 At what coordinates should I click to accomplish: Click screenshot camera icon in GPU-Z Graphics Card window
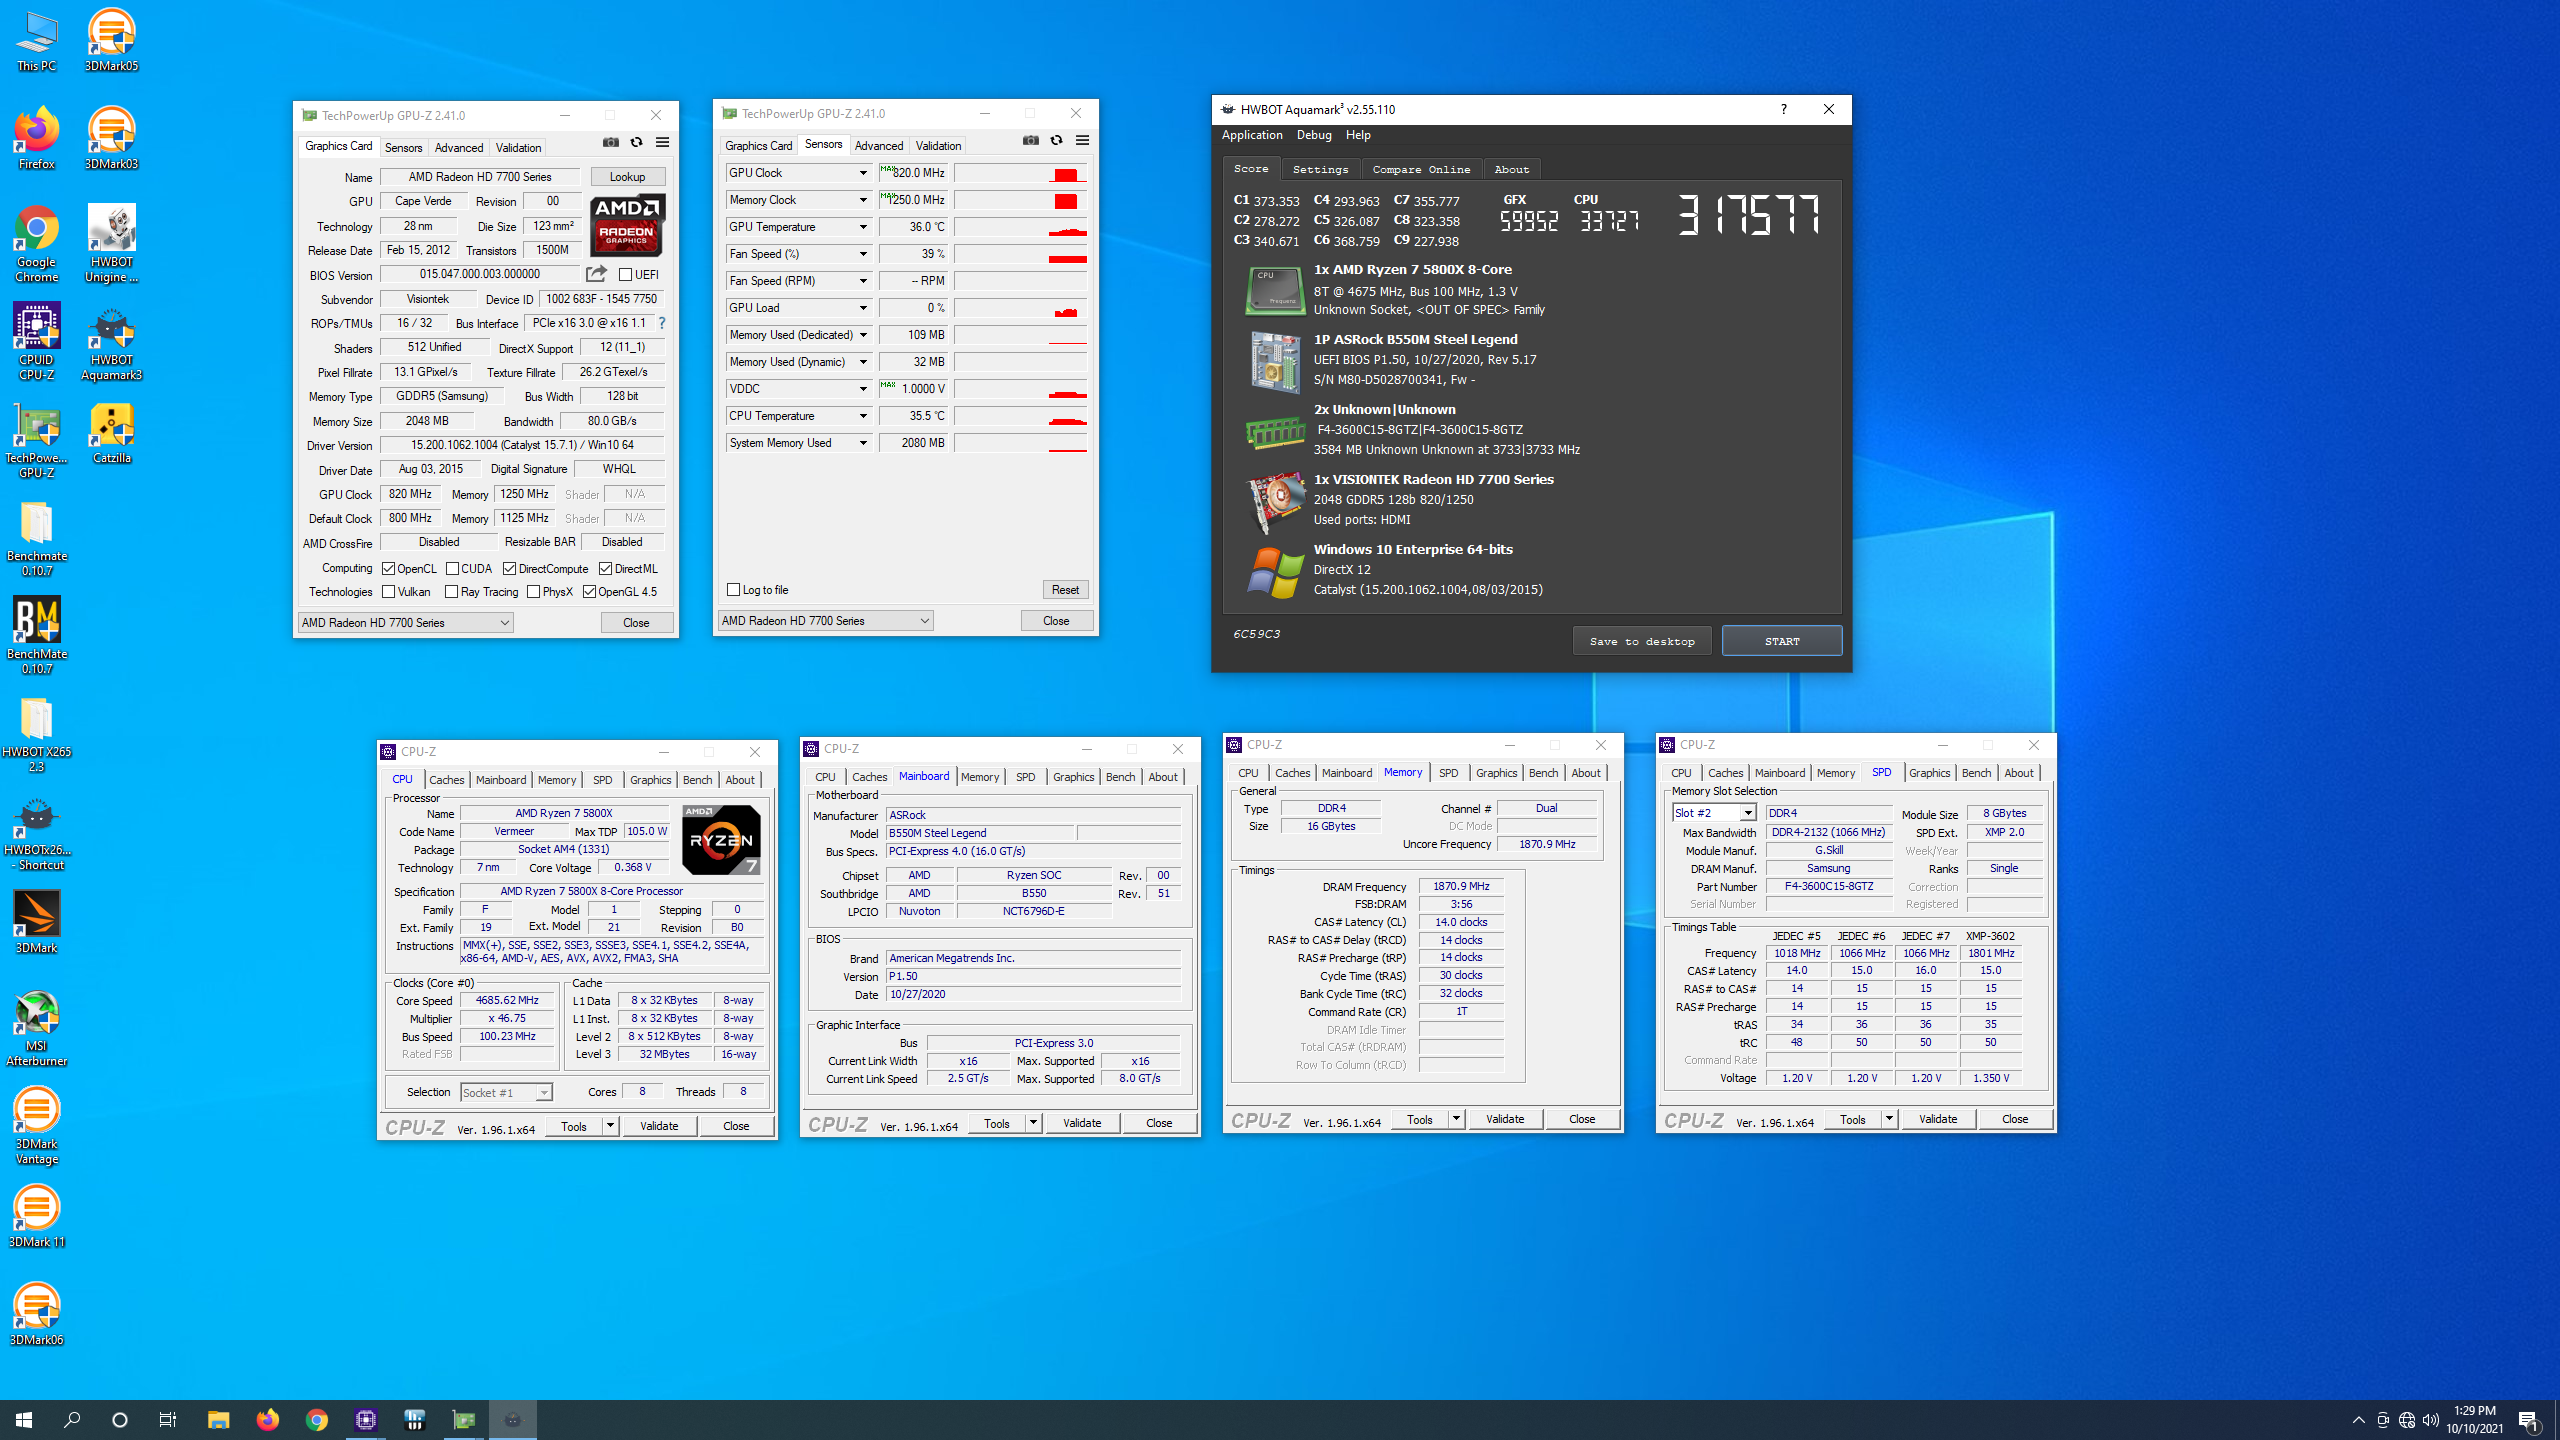point(611,143)
